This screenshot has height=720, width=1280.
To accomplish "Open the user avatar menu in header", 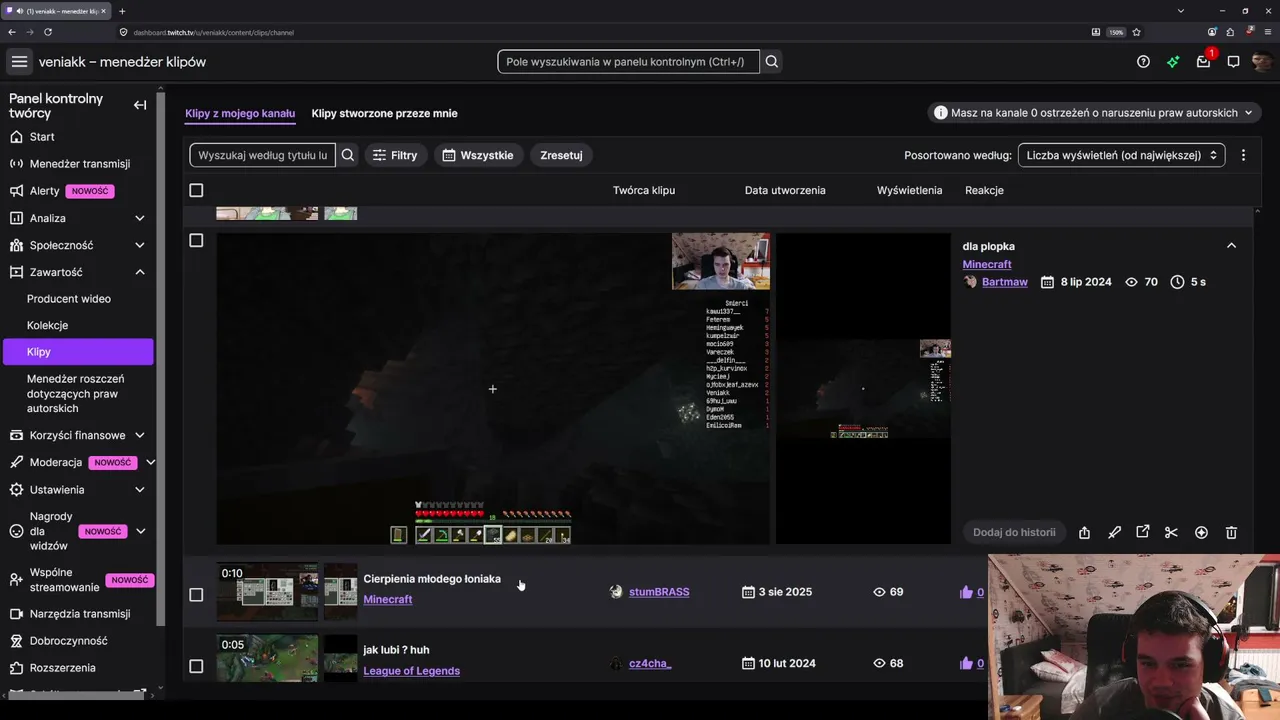I will 1262,62.
